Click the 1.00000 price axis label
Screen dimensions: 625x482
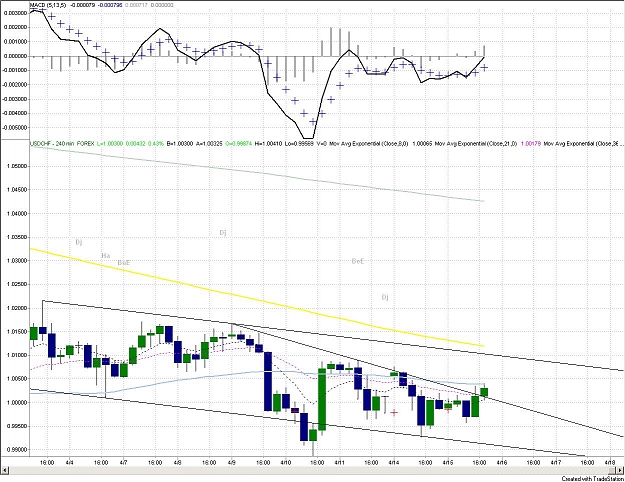pos(17,403)
